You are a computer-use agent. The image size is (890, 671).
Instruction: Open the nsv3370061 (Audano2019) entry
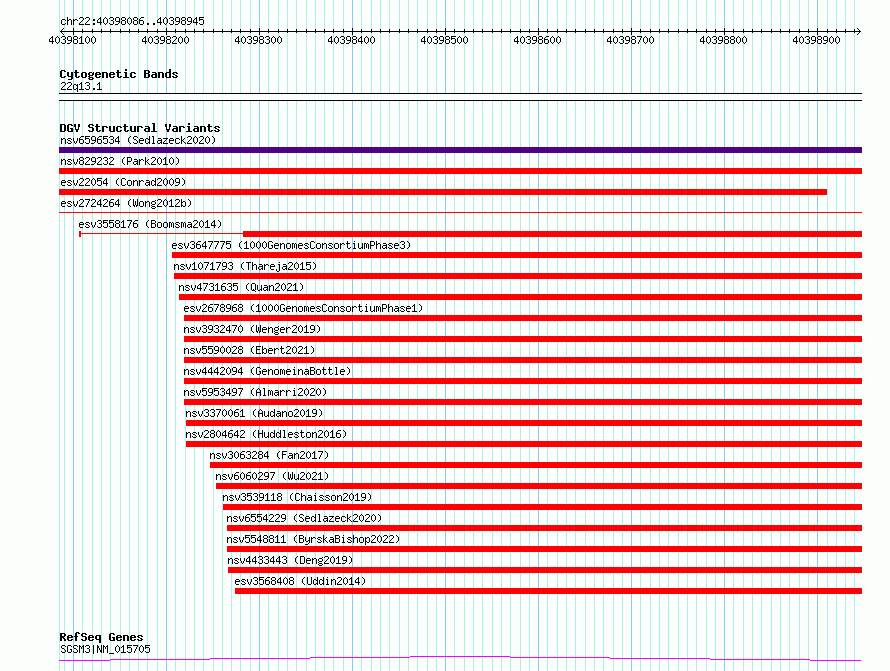click(254, 413)
